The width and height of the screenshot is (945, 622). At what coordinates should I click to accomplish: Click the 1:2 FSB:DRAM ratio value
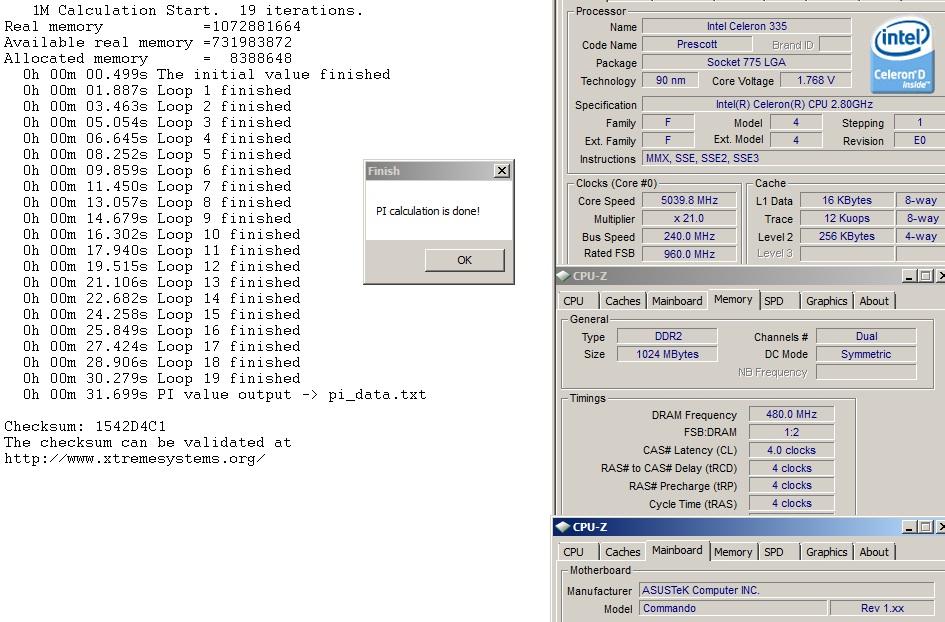pyautogui.click(x=791, y=432)
